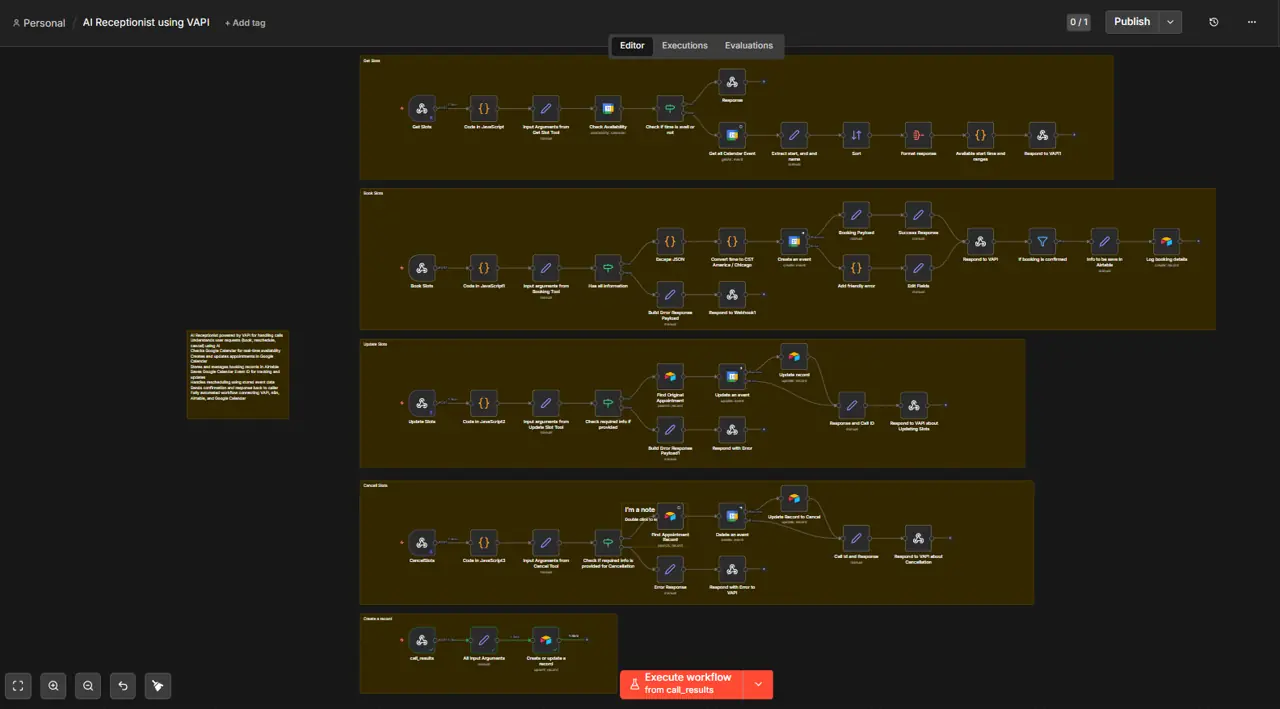Tidy up the workflow nodes
1280x709 pixels.
tap(158, 685)
